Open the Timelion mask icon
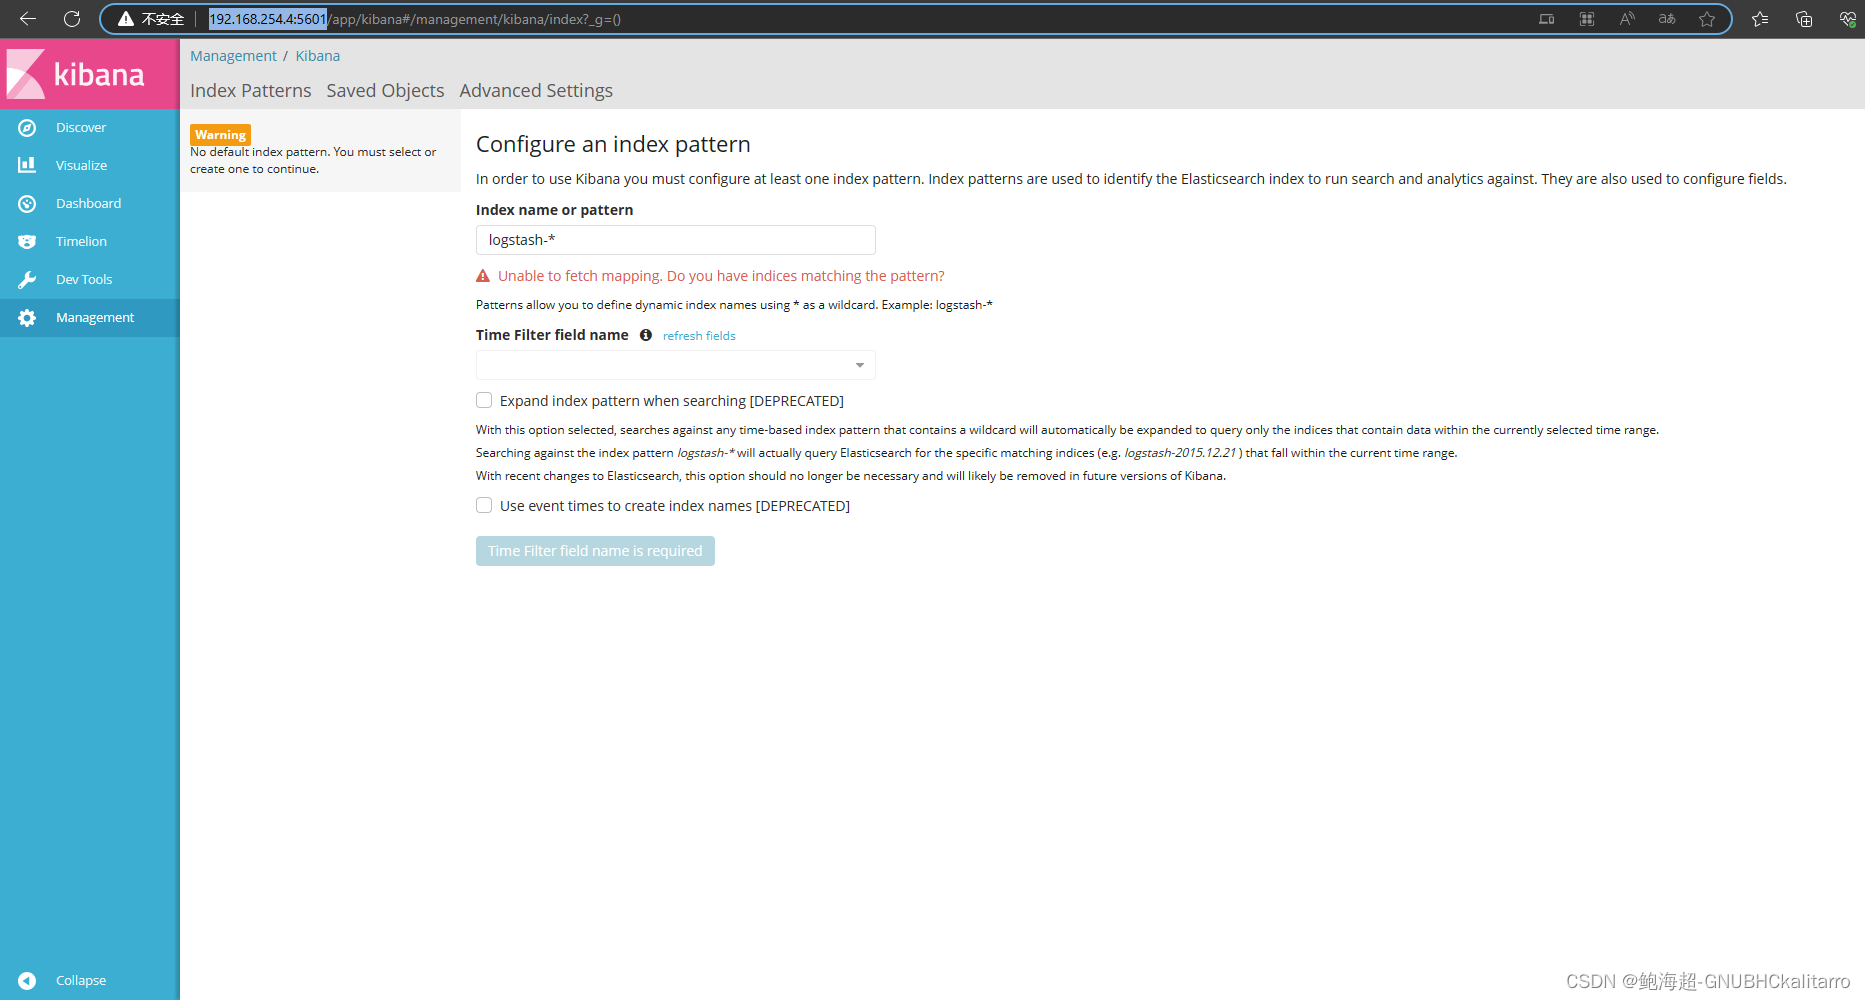 [x=27, y=242]
